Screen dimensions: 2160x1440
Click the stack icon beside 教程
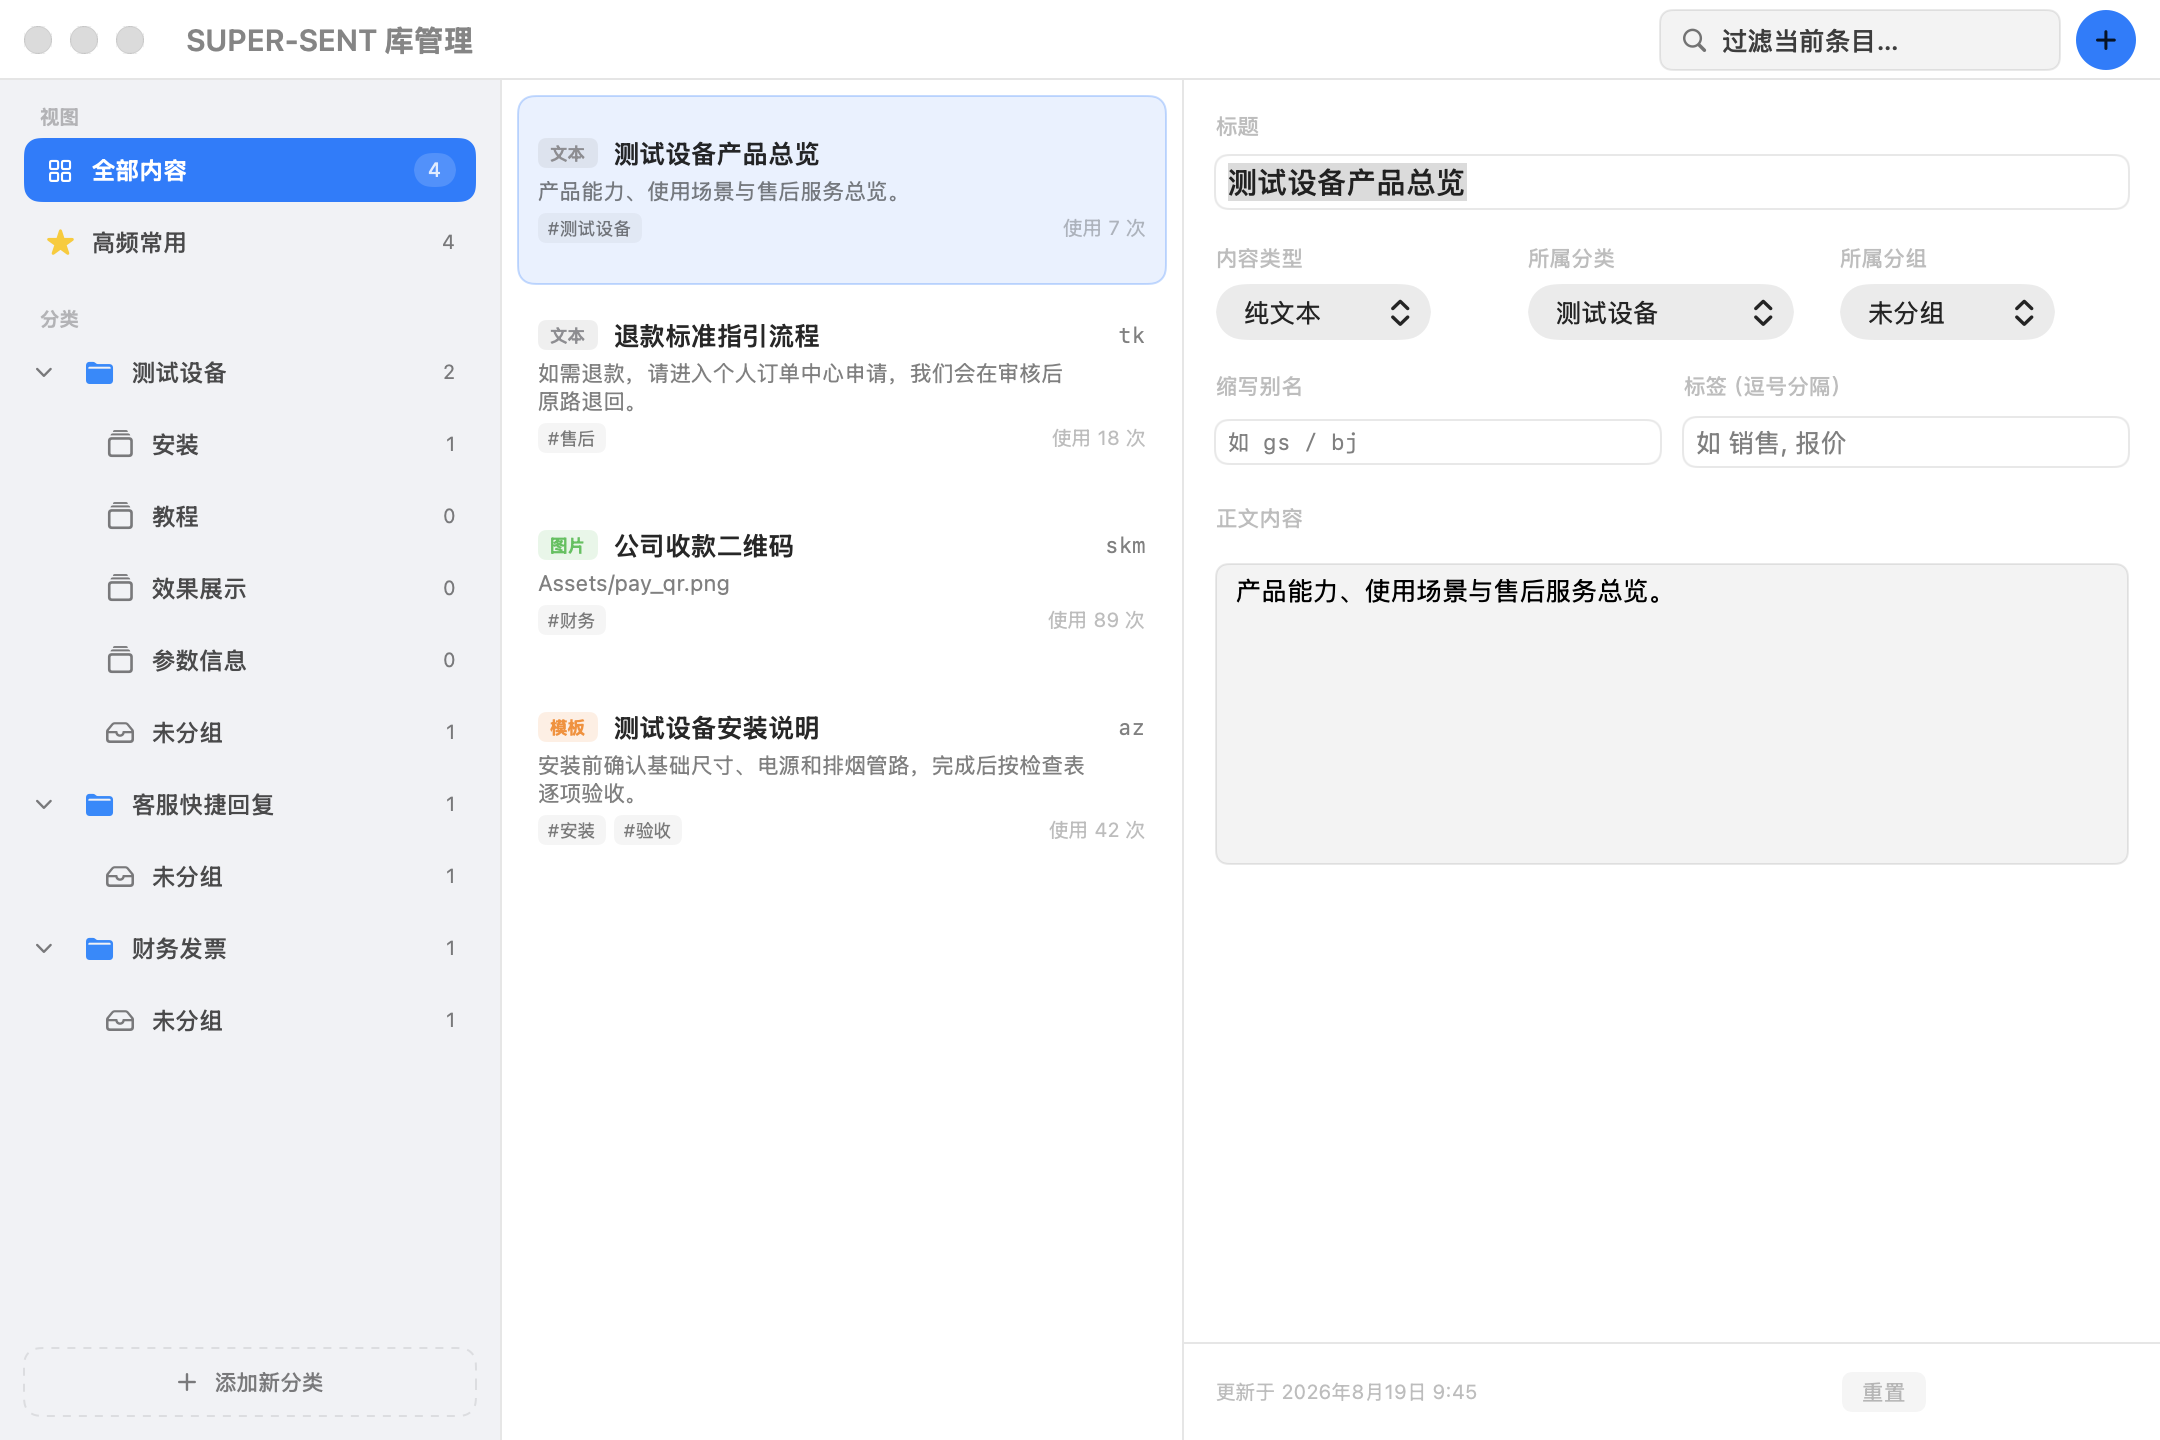click(120, 516)
